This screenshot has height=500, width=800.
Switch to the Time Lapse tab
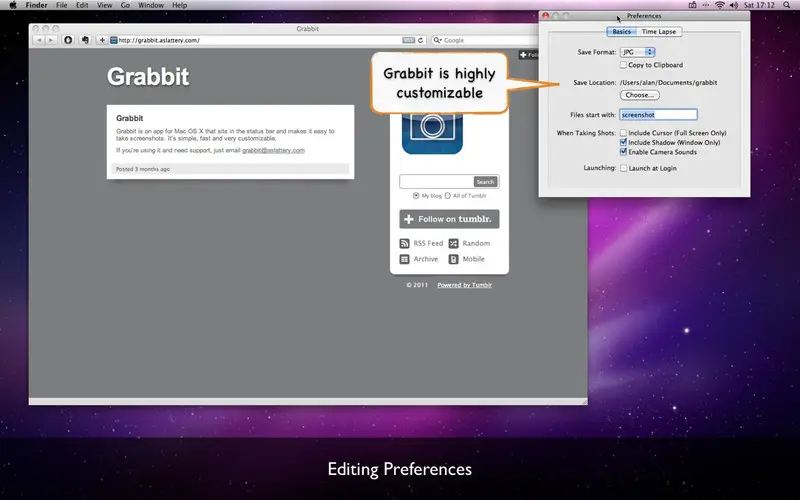[x=659, y=32]
